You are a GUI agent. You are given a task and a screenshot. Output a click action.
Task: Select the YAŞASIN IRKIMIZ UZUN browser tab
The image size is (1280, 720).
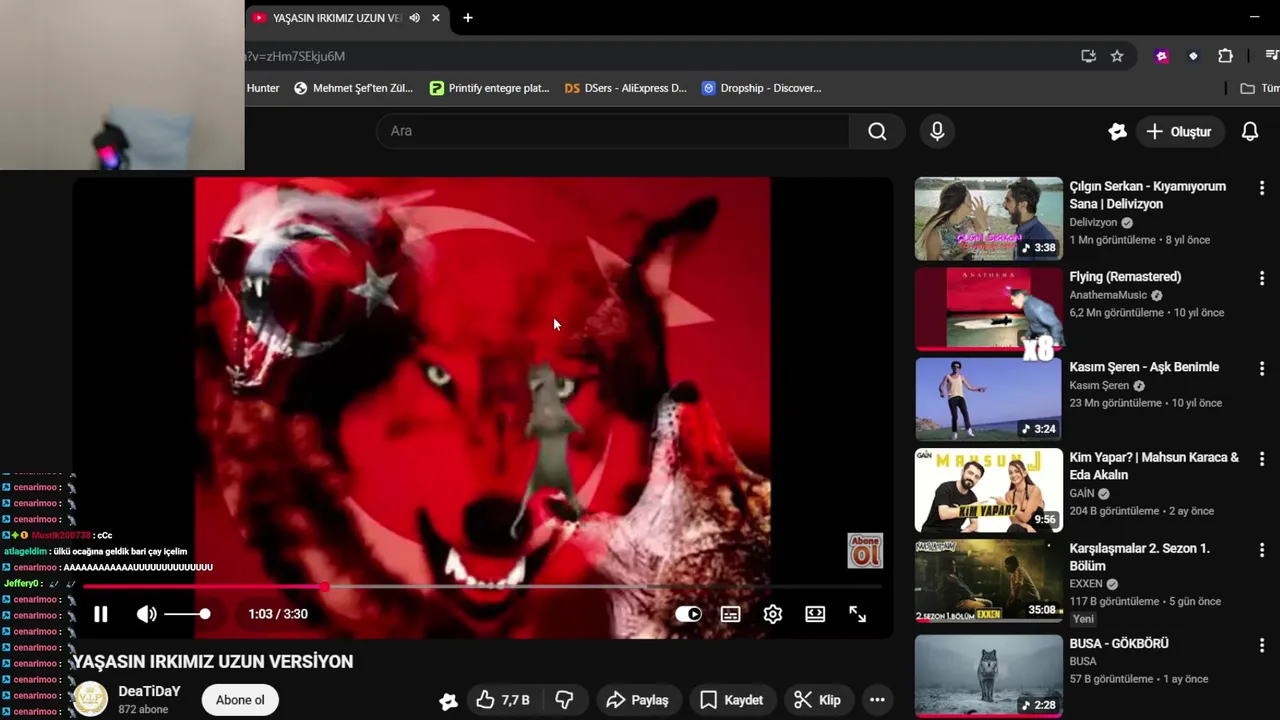pos(335,18)
